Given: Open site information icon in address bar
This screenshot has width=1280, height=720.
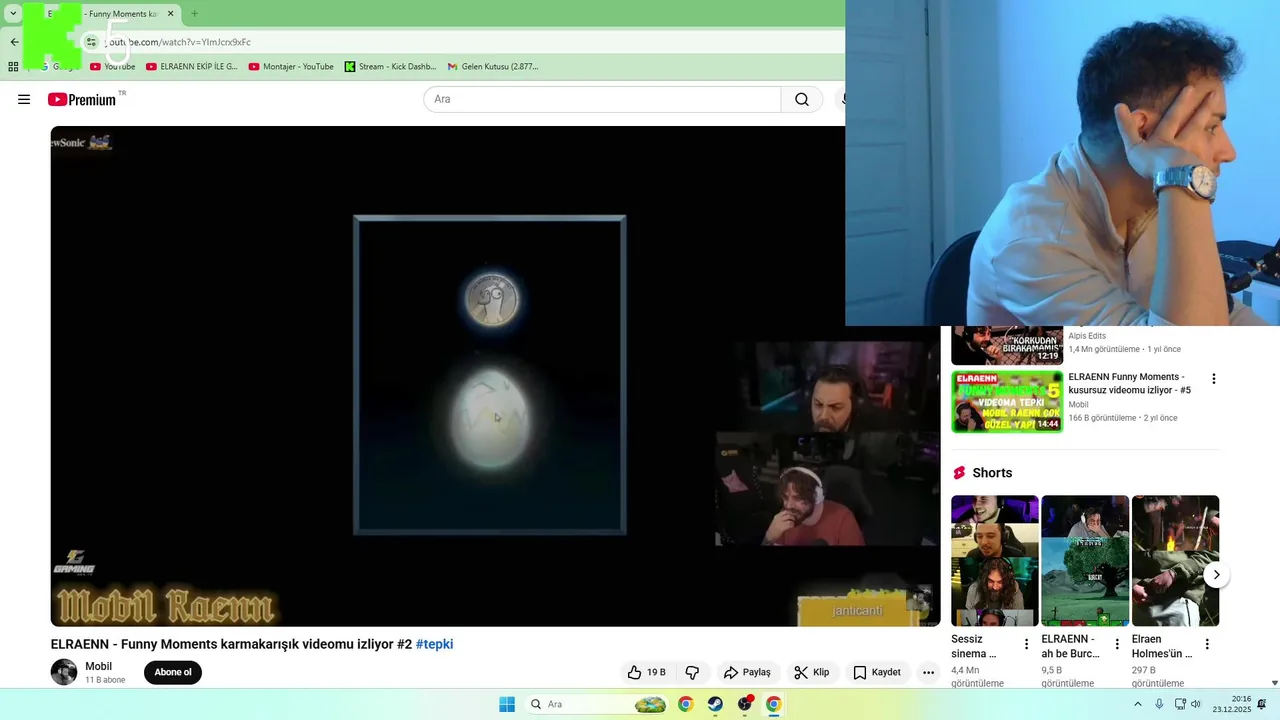Looking at the screenshot, I should pyautogui.click(x=91, y=42).
